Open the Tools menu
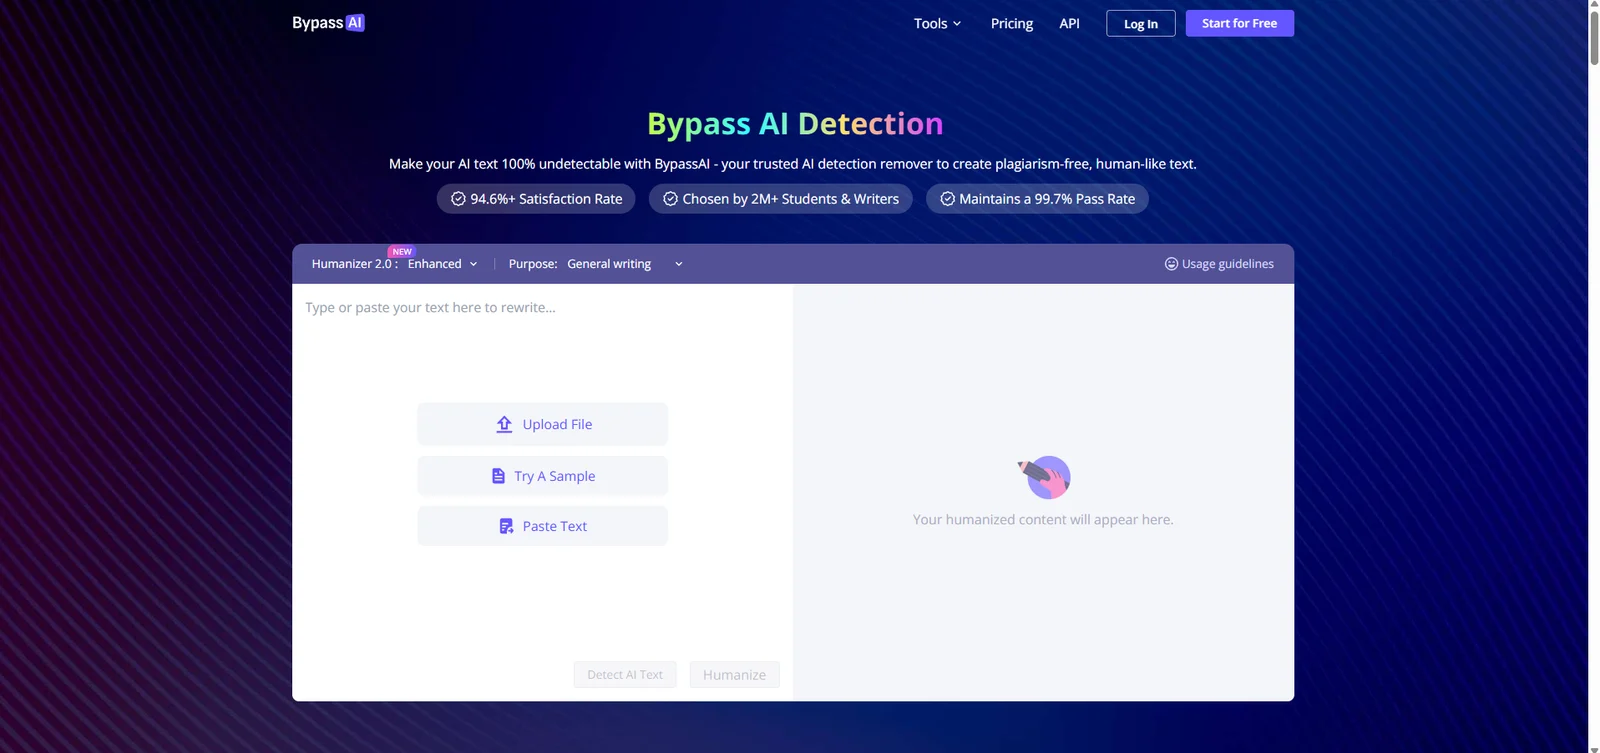1600x753 pixels. pyautogui.click(x=937, y=23)
